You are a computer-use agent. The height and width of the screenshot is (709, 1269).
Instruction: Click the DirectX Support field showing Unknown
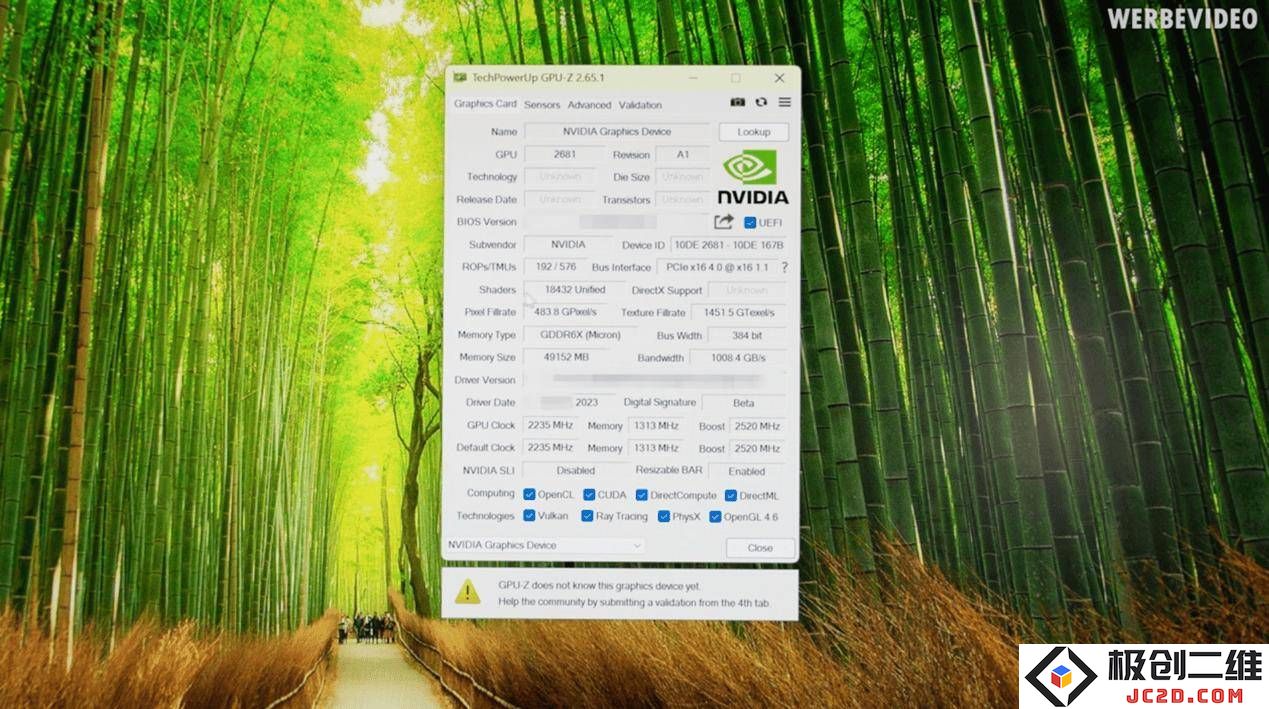[x=747, y=290]
